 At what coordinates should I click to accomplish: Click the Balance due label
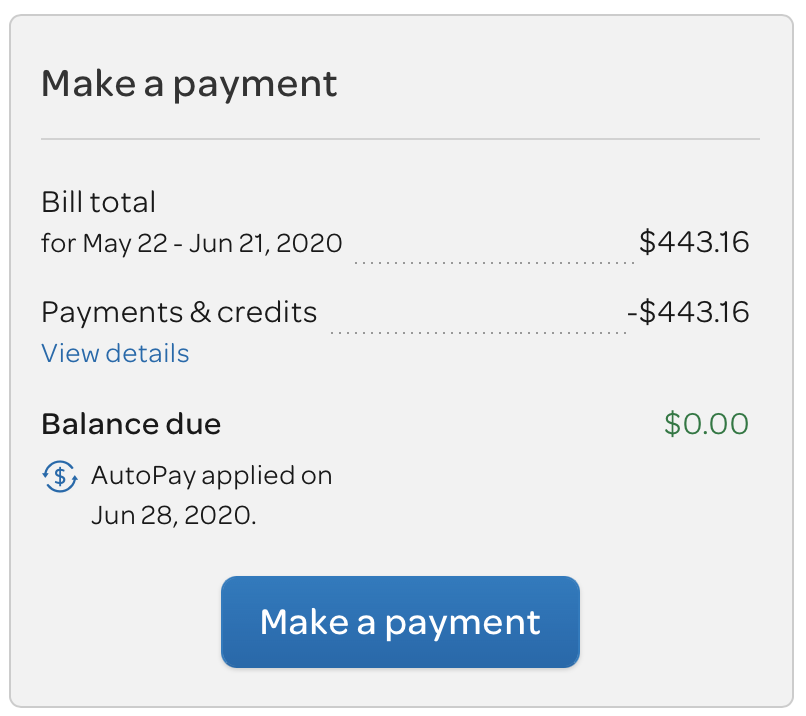click(x=131, y=424)
